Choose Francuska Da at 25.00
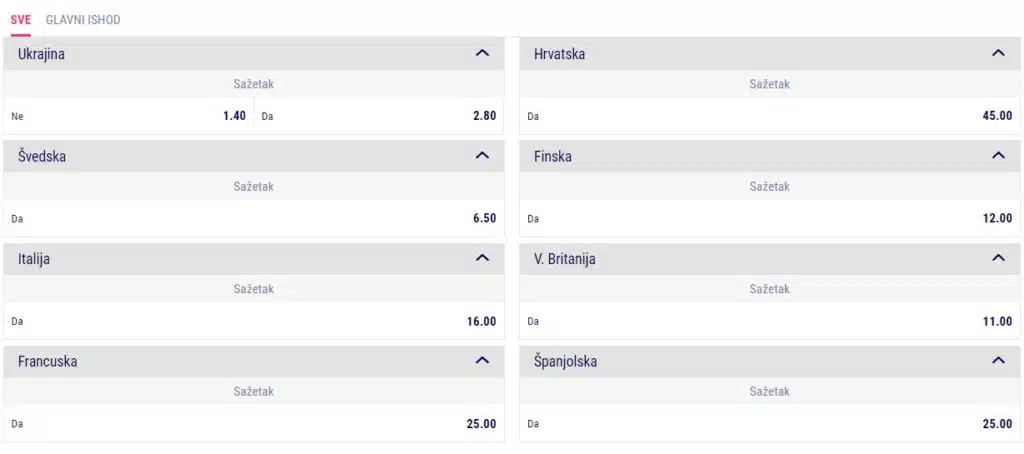 (254, 423)
